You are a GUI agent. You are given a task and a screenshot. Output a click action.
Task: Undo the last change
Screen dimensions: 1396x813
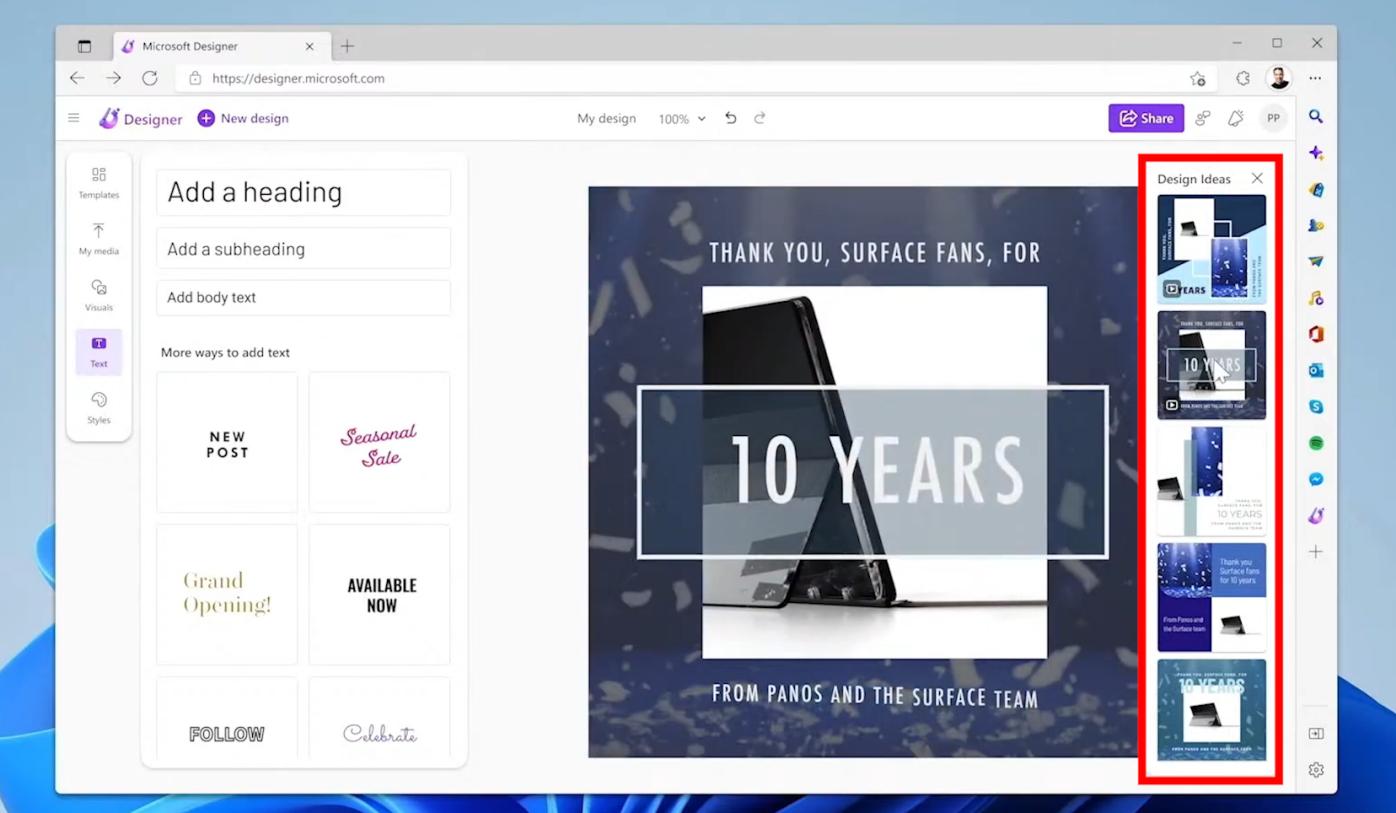click(x=730, y=117)
